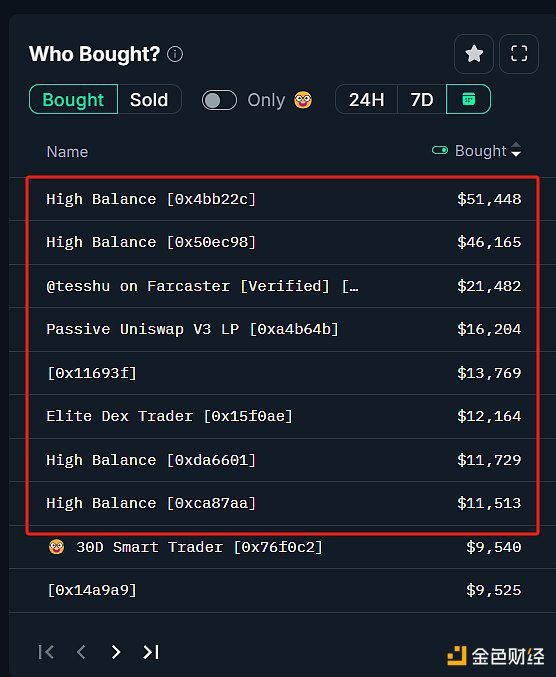556x677 pixels.
Task: Switch to the Sold tab
Action: point(149,99)
